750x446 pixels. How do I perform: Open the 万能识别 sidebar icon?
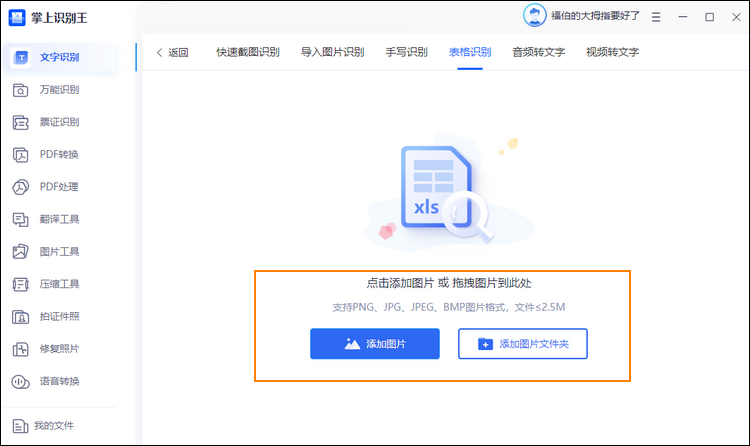(20, 90)
